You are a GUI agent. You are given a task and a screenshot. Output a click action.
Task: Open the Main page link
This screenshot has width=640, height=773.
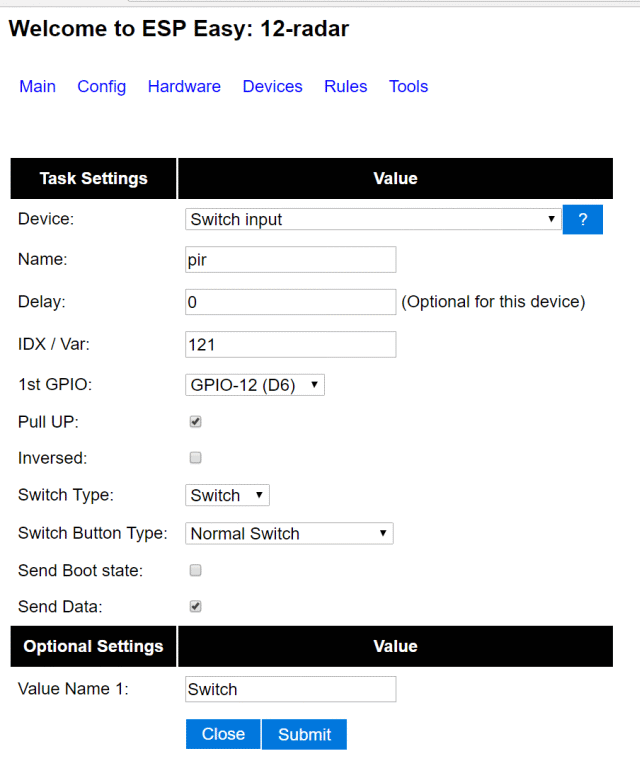37,86
